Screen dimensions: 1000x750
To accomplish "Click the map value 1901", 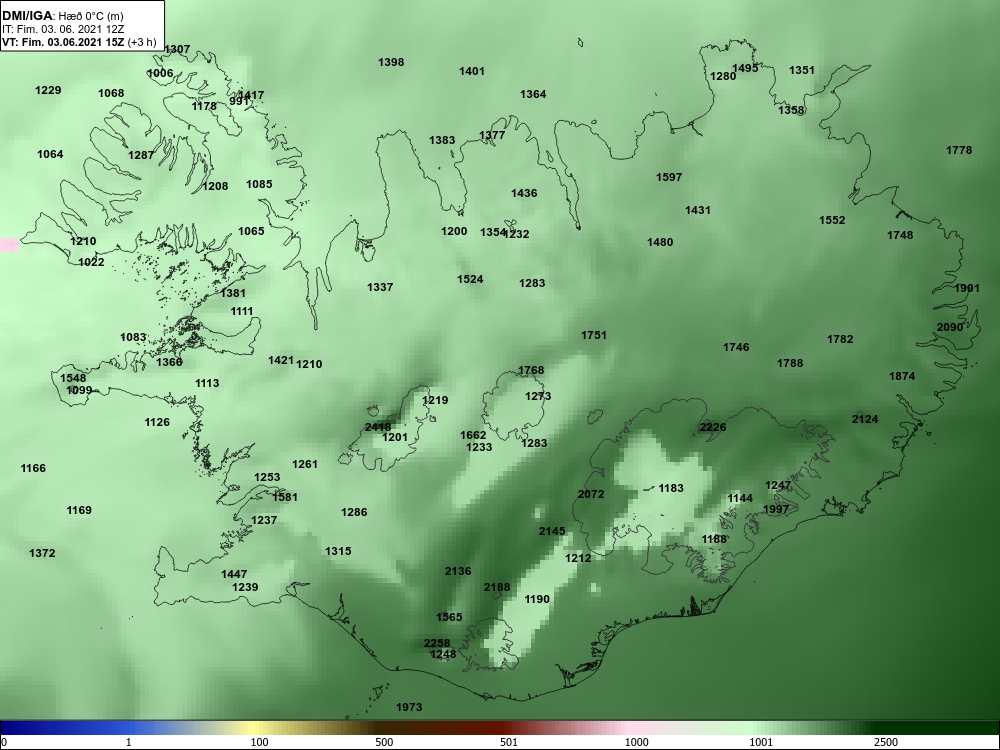I will [967, 288].
